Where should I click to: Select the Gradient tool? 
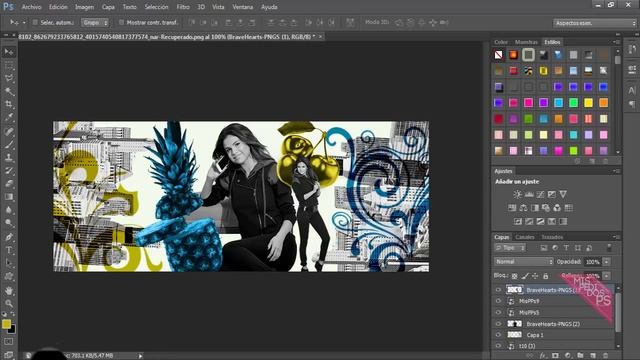(9, 197)
